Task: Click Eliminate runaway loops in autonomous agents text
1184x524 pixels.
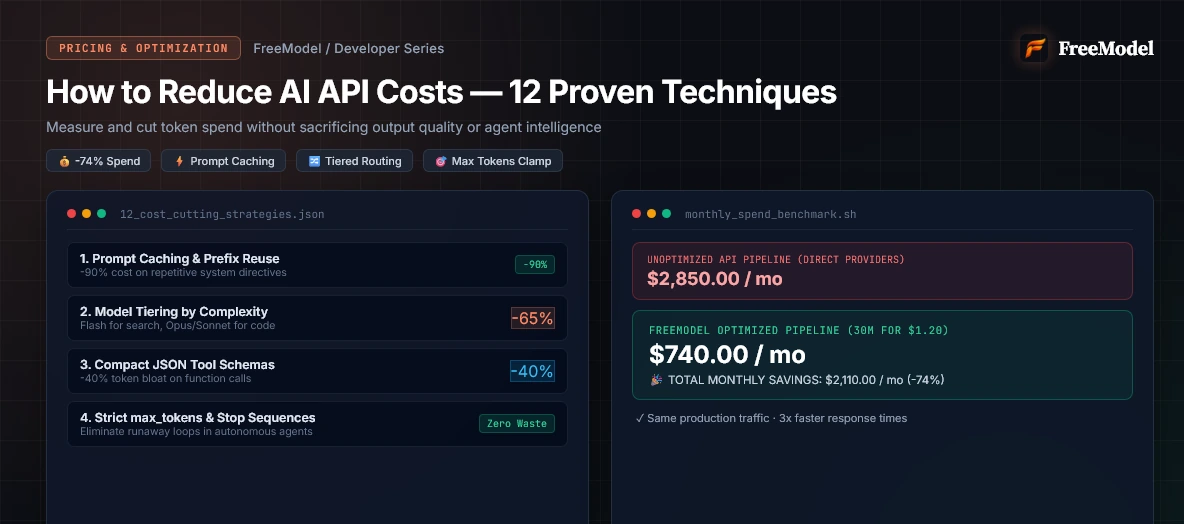Action: [x=196, y=432]
